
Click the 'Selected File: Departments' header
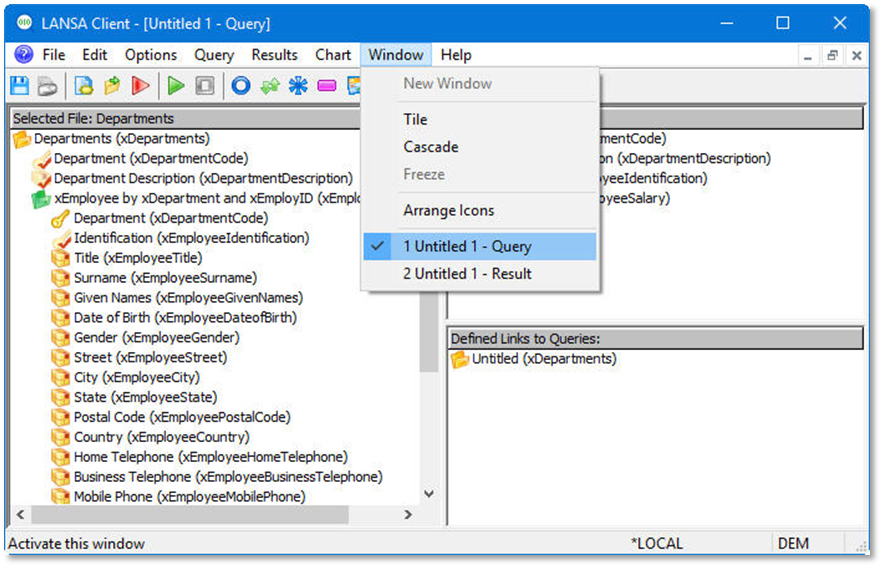(x=186, y=119)
